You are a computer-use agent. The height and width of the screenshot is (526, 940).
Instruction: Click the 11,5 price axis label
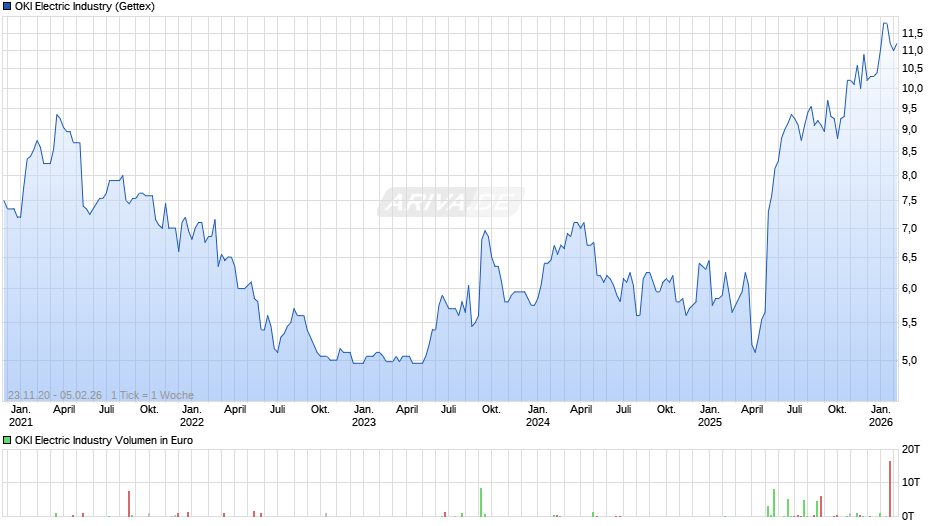(x=912, y=34)
